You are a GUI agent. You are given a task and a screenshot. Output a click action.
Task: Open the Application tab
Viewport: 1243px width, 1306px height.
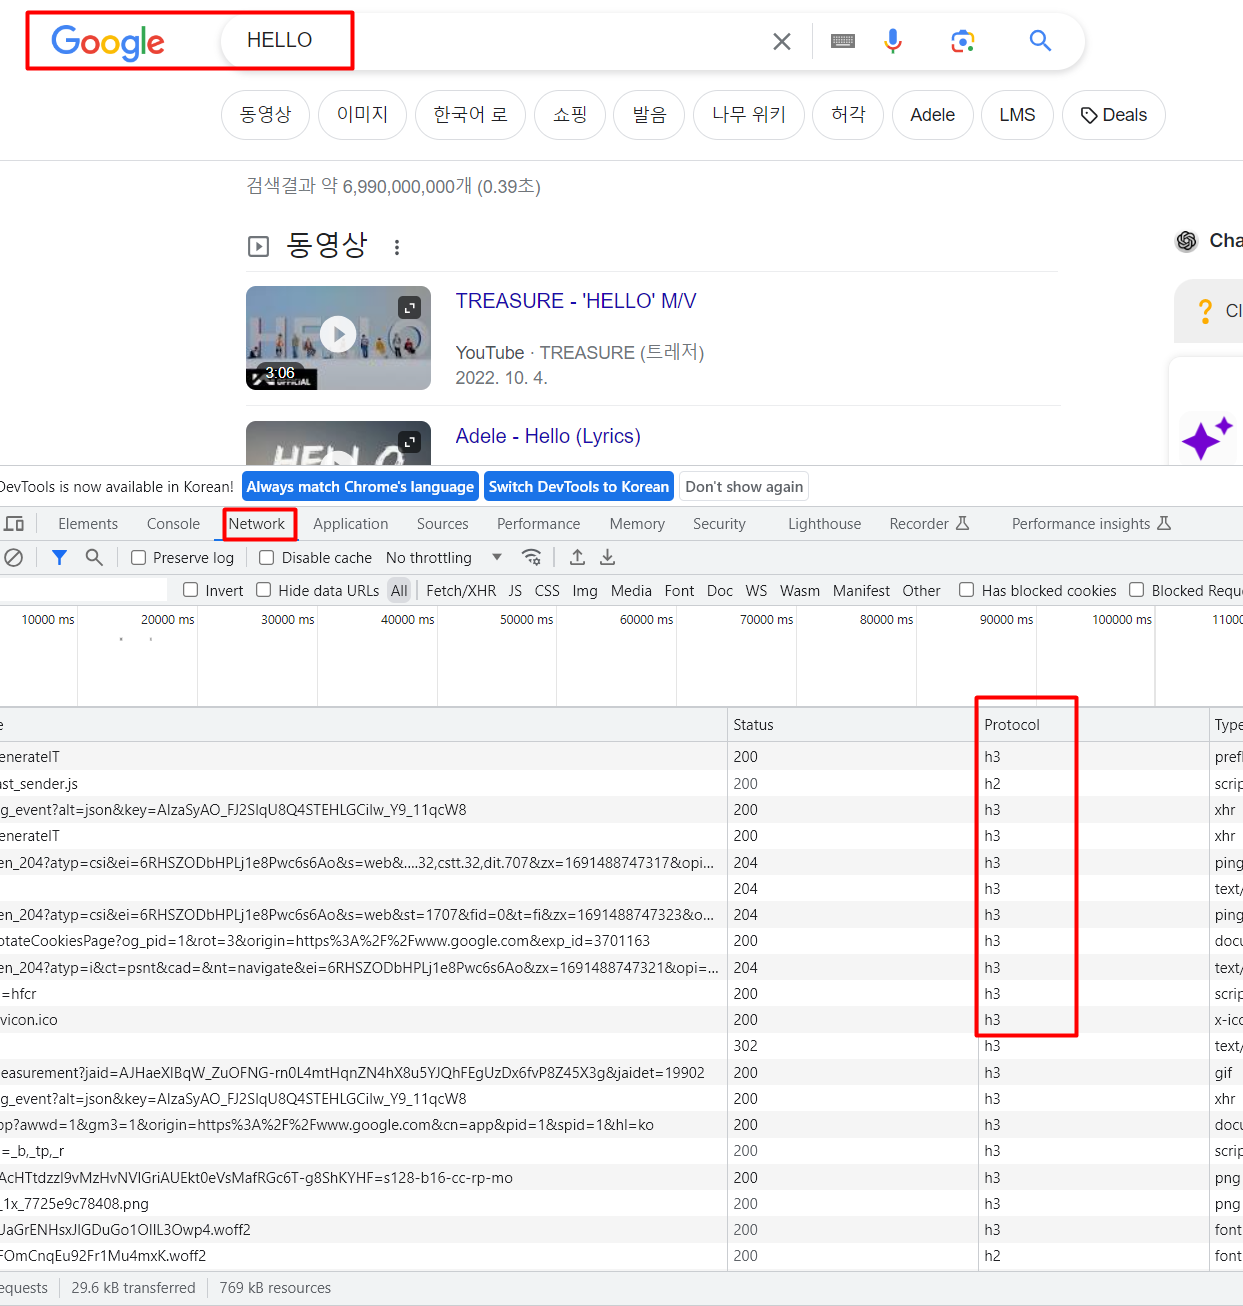(351, 524)
